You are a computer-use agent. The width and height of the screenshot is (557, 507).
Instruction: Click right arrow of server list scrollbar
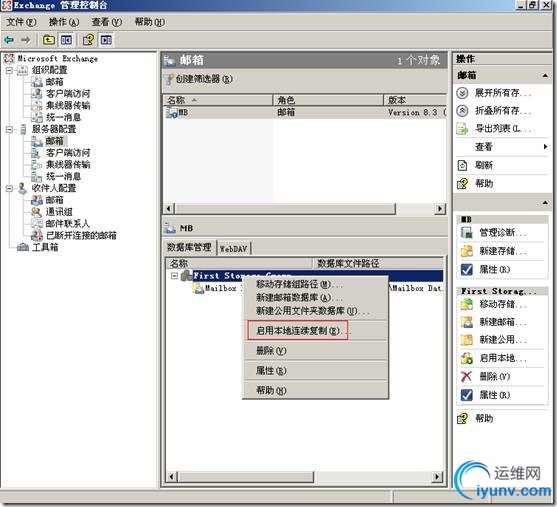click(440, 209)
